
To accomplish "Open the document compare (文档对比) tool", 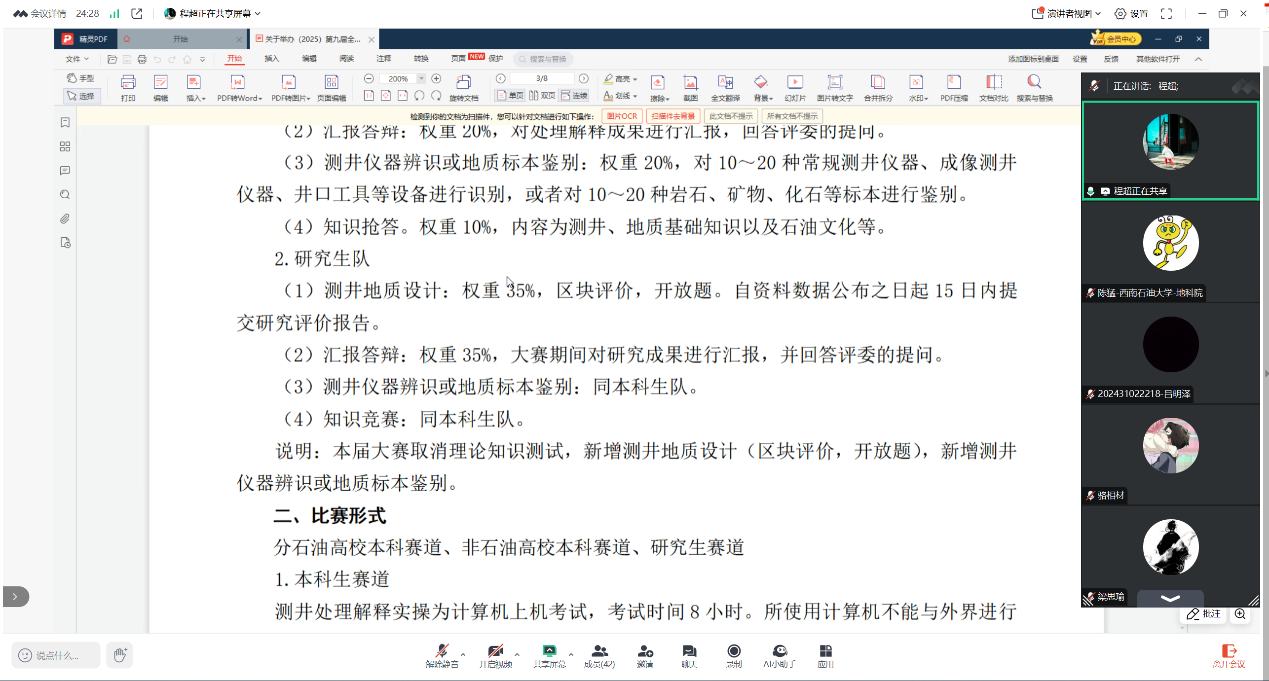I will pyautogui.click(x=993, y=87).
